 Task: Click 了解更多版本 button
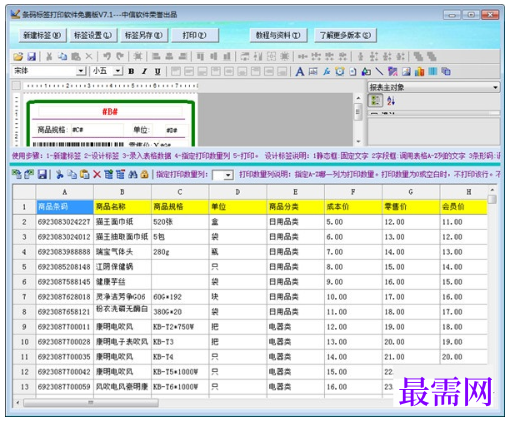coord(345,35)
